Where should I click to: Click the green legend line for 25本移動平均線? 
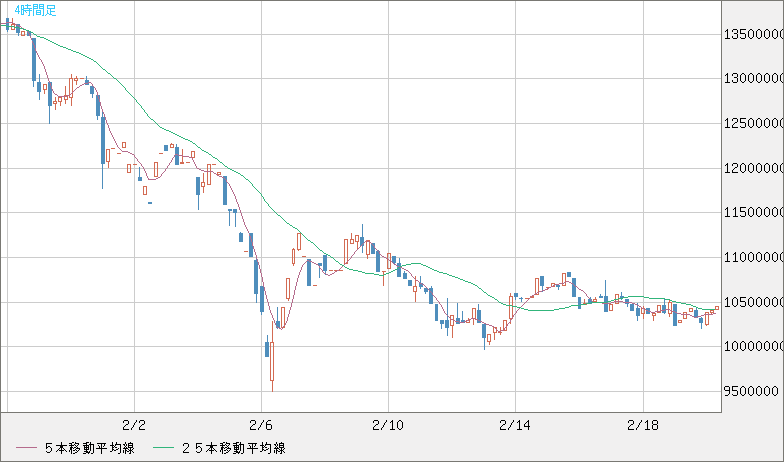tap(163, 448)
